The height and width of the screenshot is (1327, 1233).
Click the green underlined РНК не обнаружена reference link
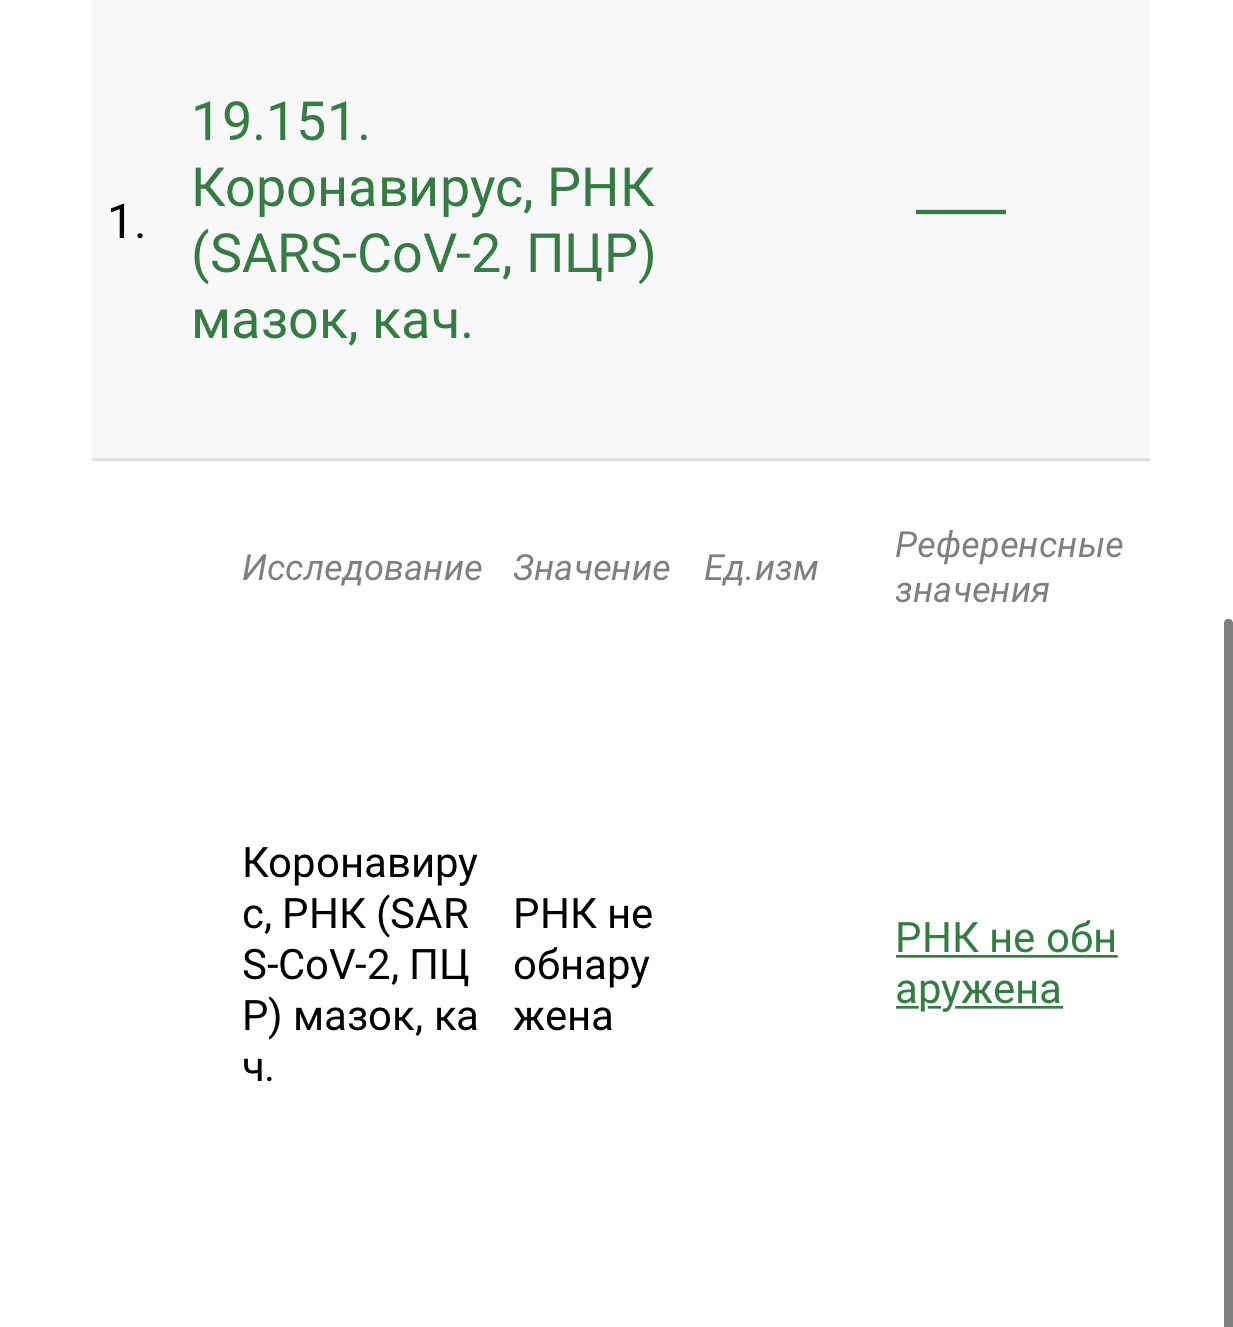(1005, 964)
